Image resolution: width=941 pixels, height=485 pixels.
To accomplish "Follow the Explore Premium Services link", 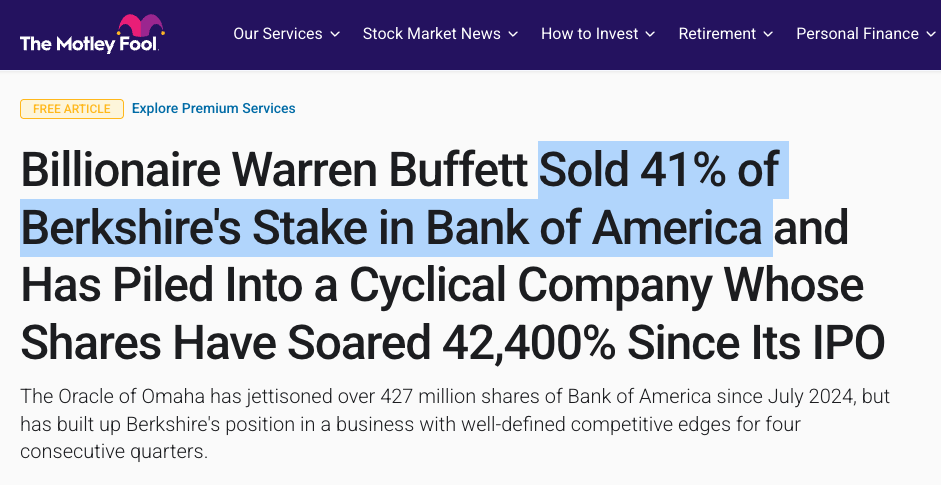I will [x=214, y=109].
